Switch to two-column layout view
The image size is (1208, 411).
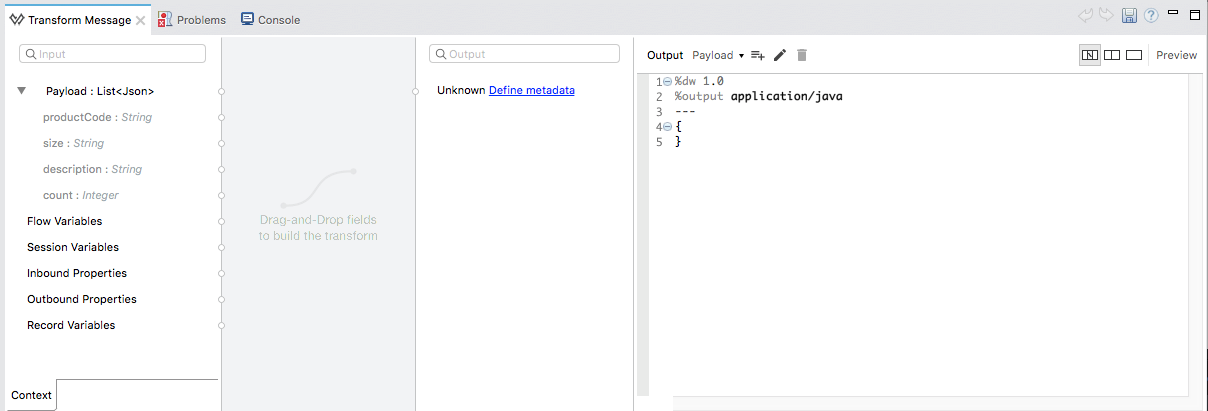pyautogui.click(x=1112, y=55)
